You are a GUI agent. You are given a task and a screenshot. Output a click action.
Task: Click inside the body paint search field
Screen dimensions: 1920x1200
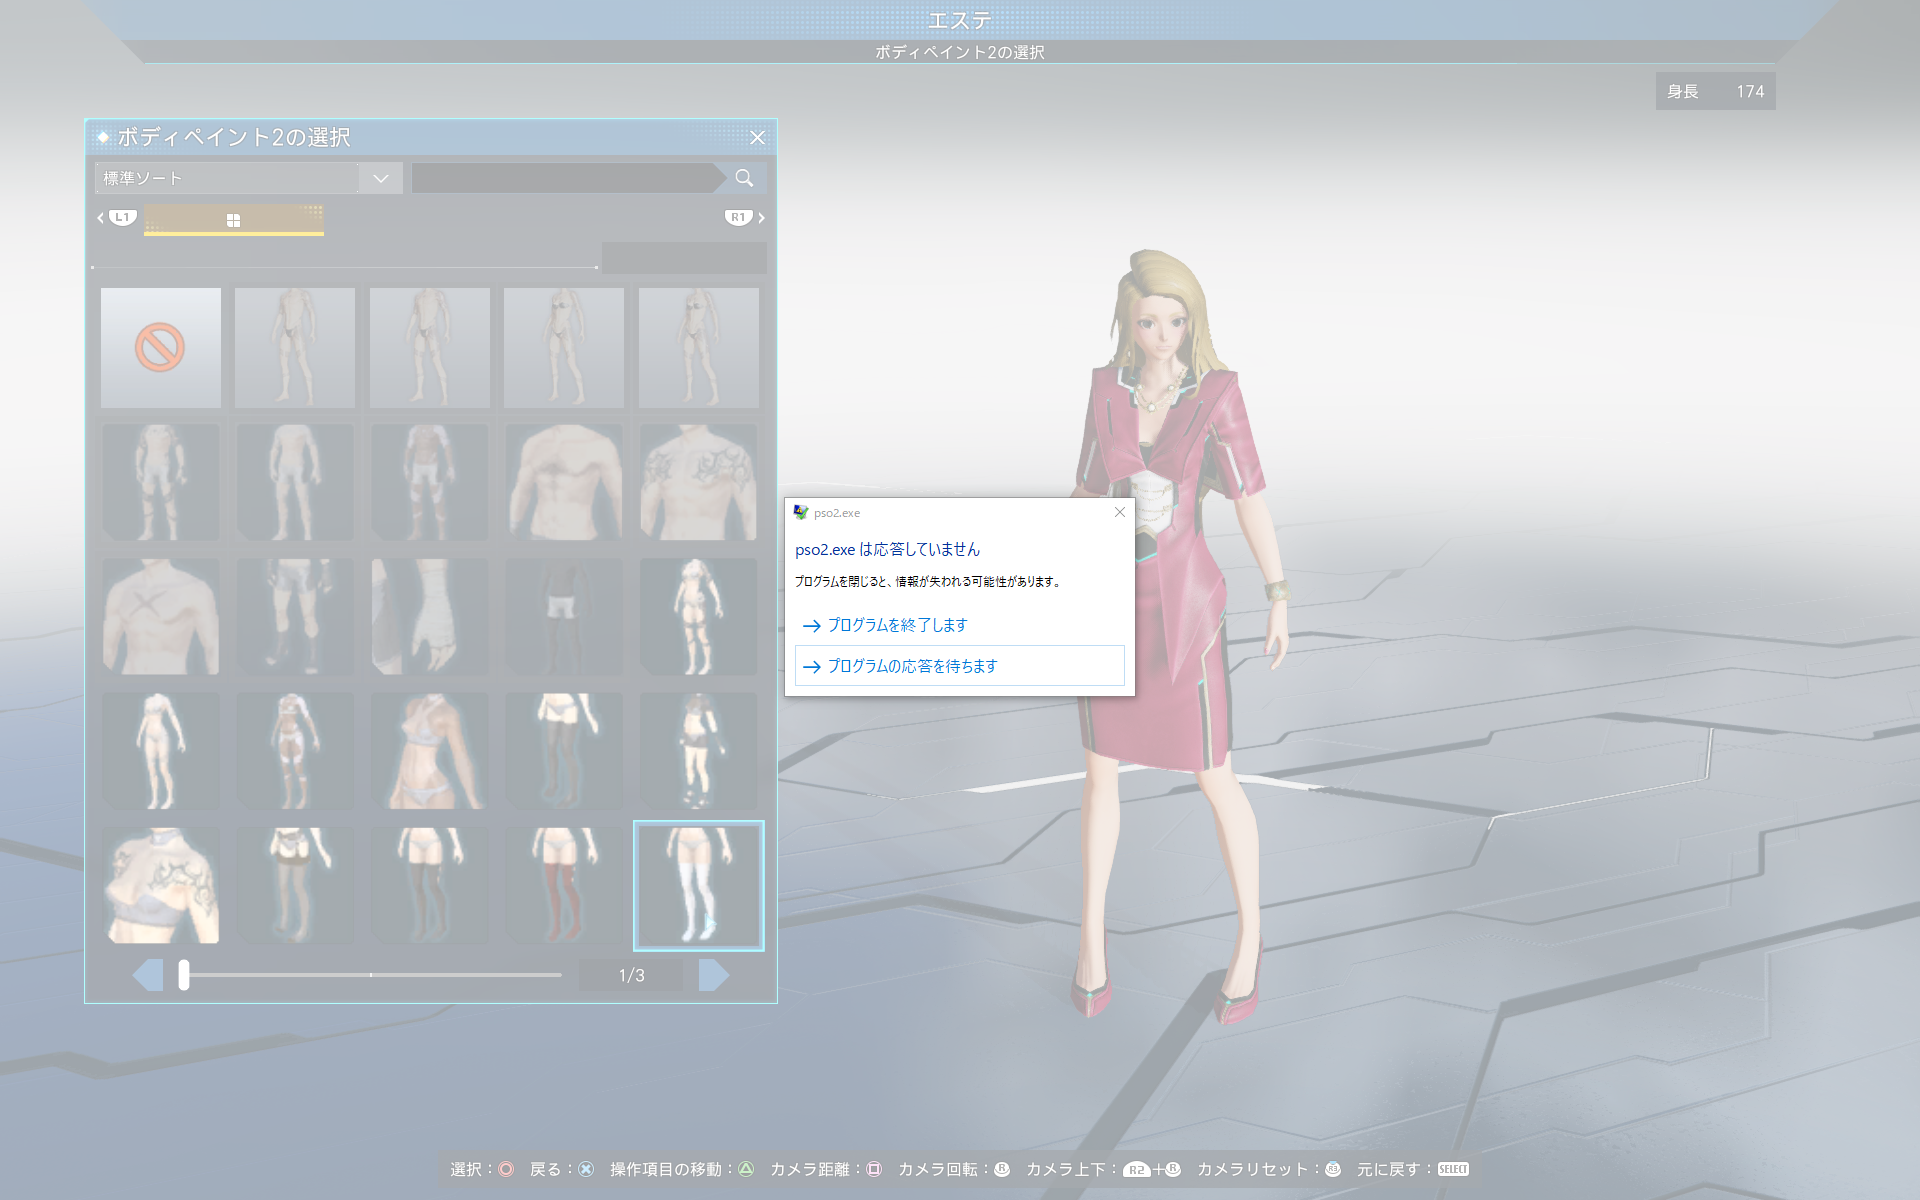tap(565, 178)
